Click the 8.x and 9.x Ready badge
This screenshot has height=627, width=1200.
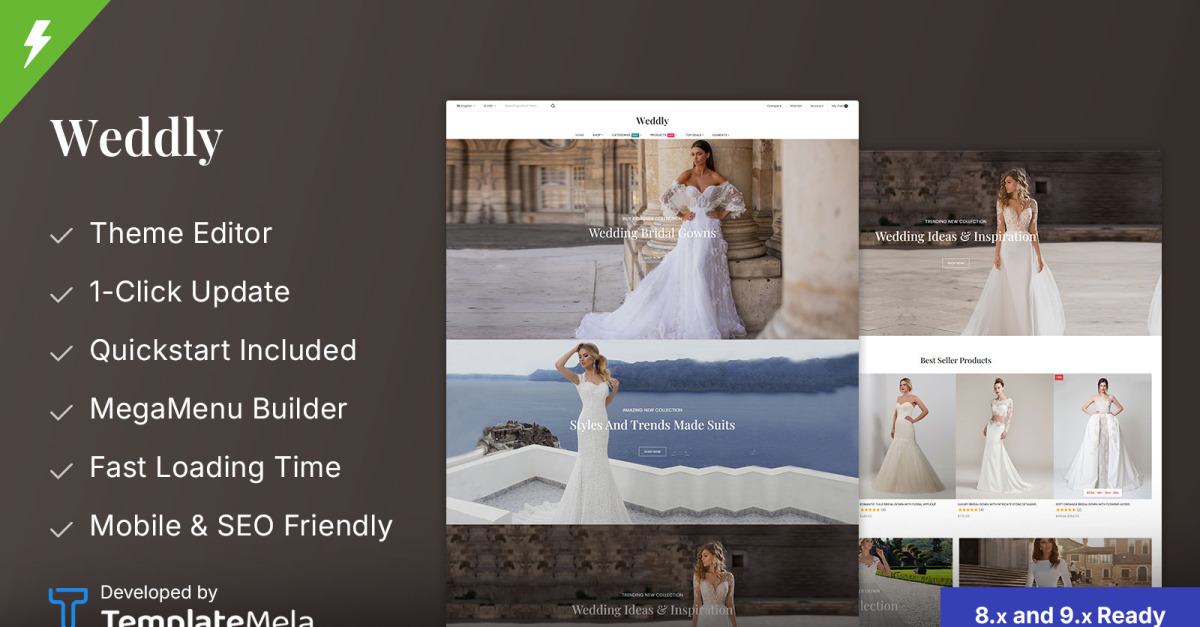pos(1070,608)
